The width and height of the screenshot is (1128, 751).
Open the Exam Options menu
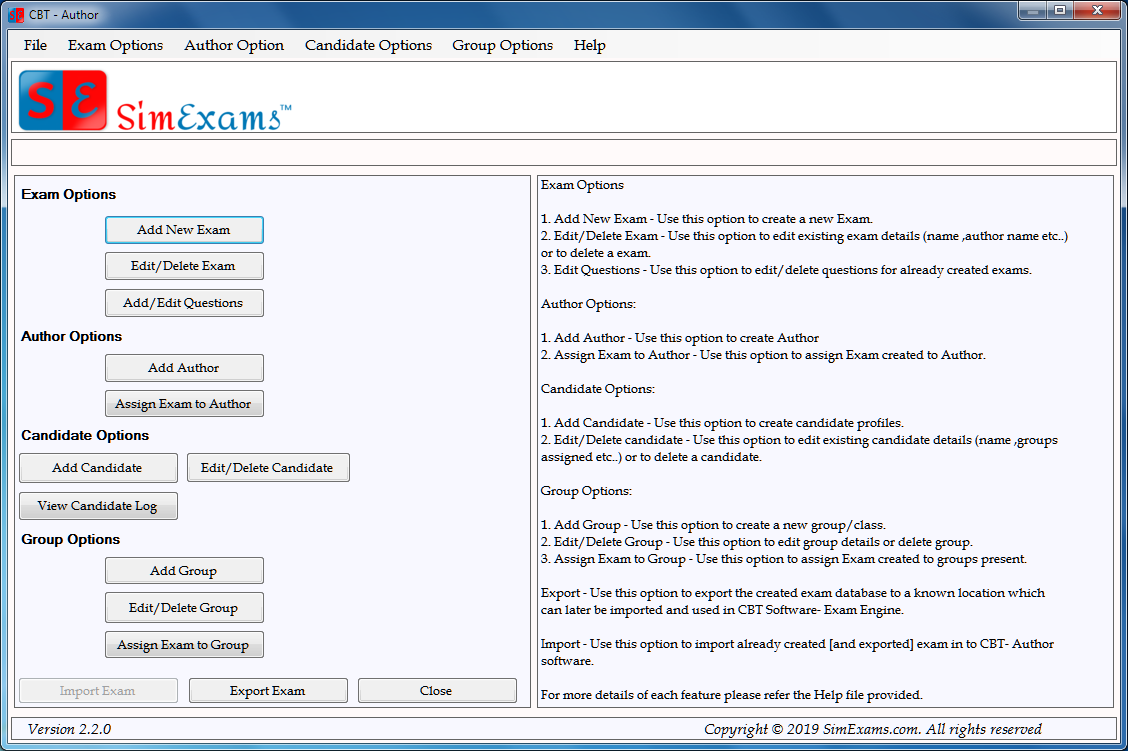tap(115, 45)
